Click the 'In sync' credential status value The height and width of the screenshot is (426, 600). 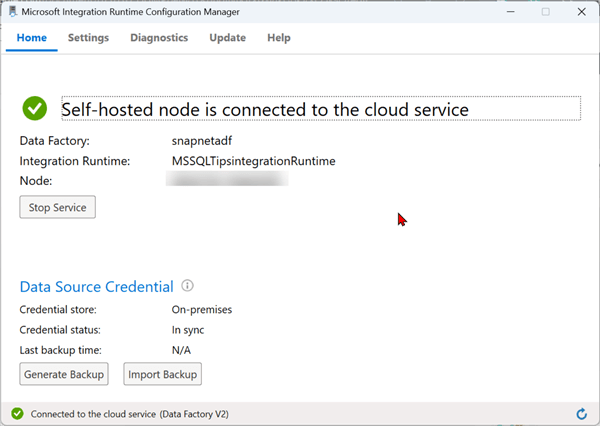pos(188,330)
